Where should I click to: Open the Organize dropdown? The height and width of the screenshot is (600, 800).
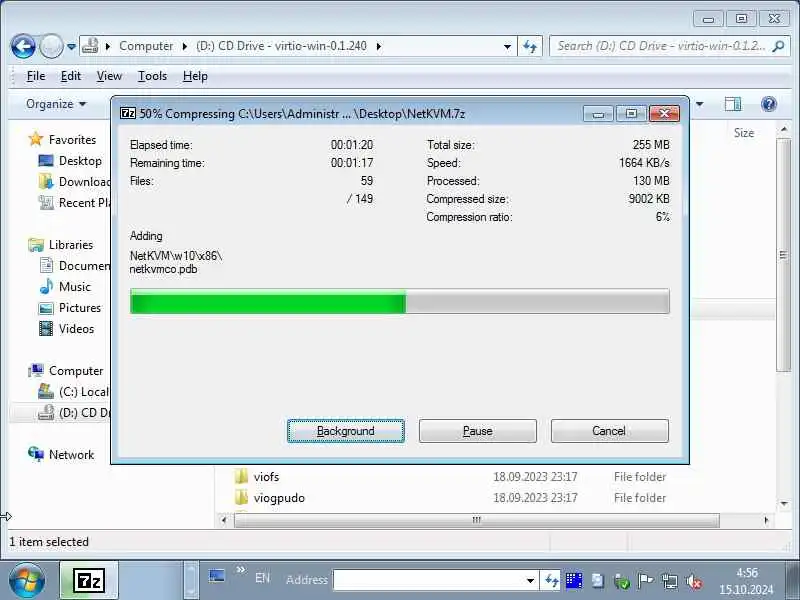56,104
